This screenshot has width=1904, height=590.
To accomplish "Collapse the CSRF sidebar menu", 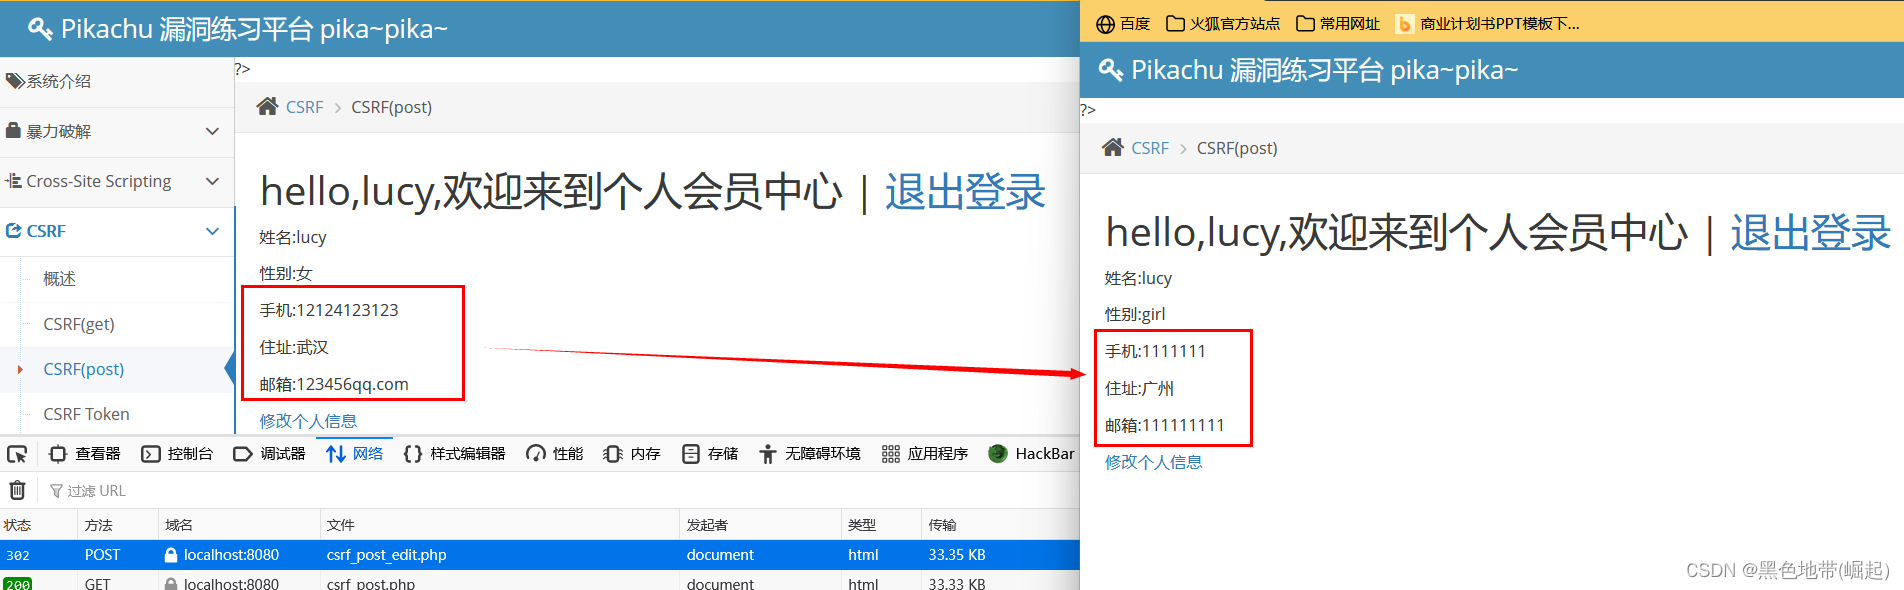I will 117,231.
